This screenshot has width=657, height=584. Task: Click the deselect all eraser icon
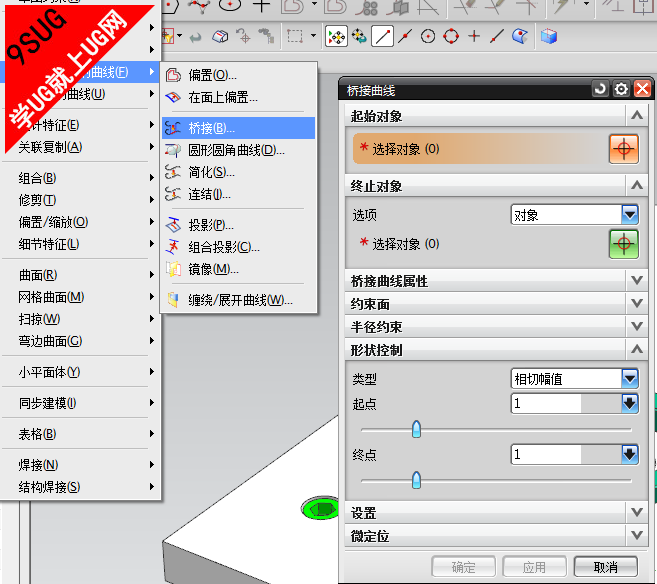coord(220,36)
